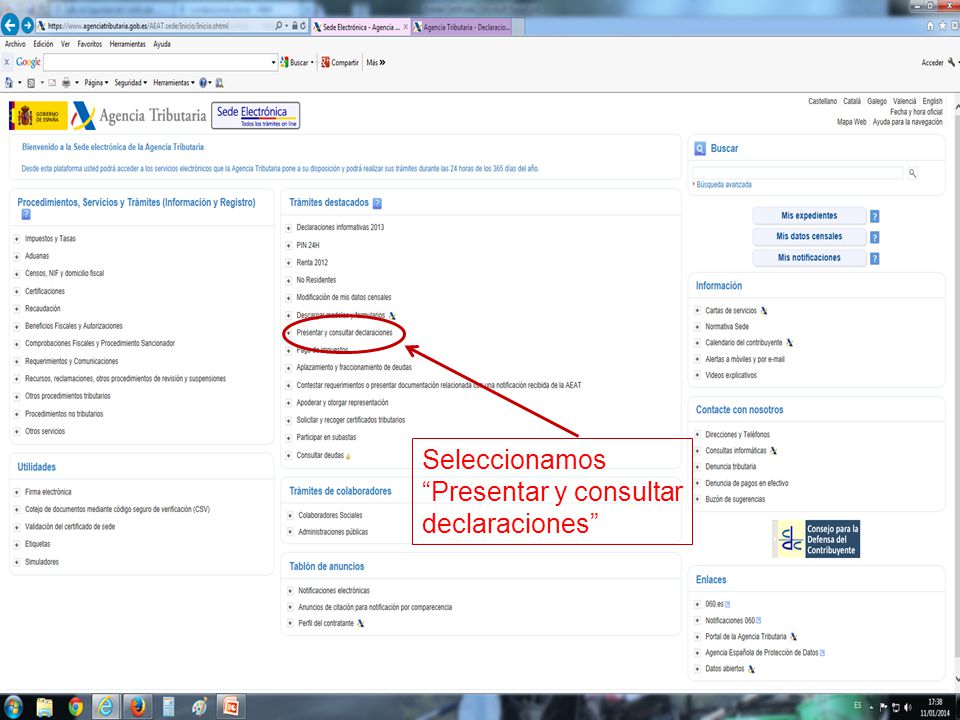The height and width of the screenshot is (720, 960).
Task: Click the Consejo para la Defensa del Contribuyente banner
Action: [x=816, y=539]
